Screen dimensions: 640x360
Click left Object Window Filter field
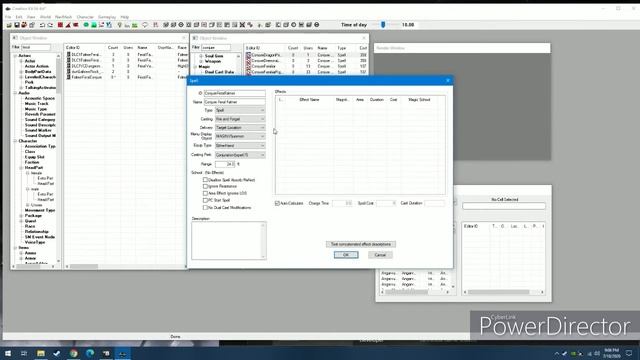tap(36, 47)
